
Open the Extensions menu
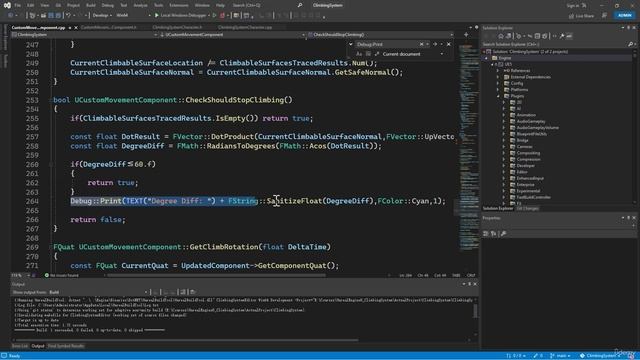(x=179, y=5)
